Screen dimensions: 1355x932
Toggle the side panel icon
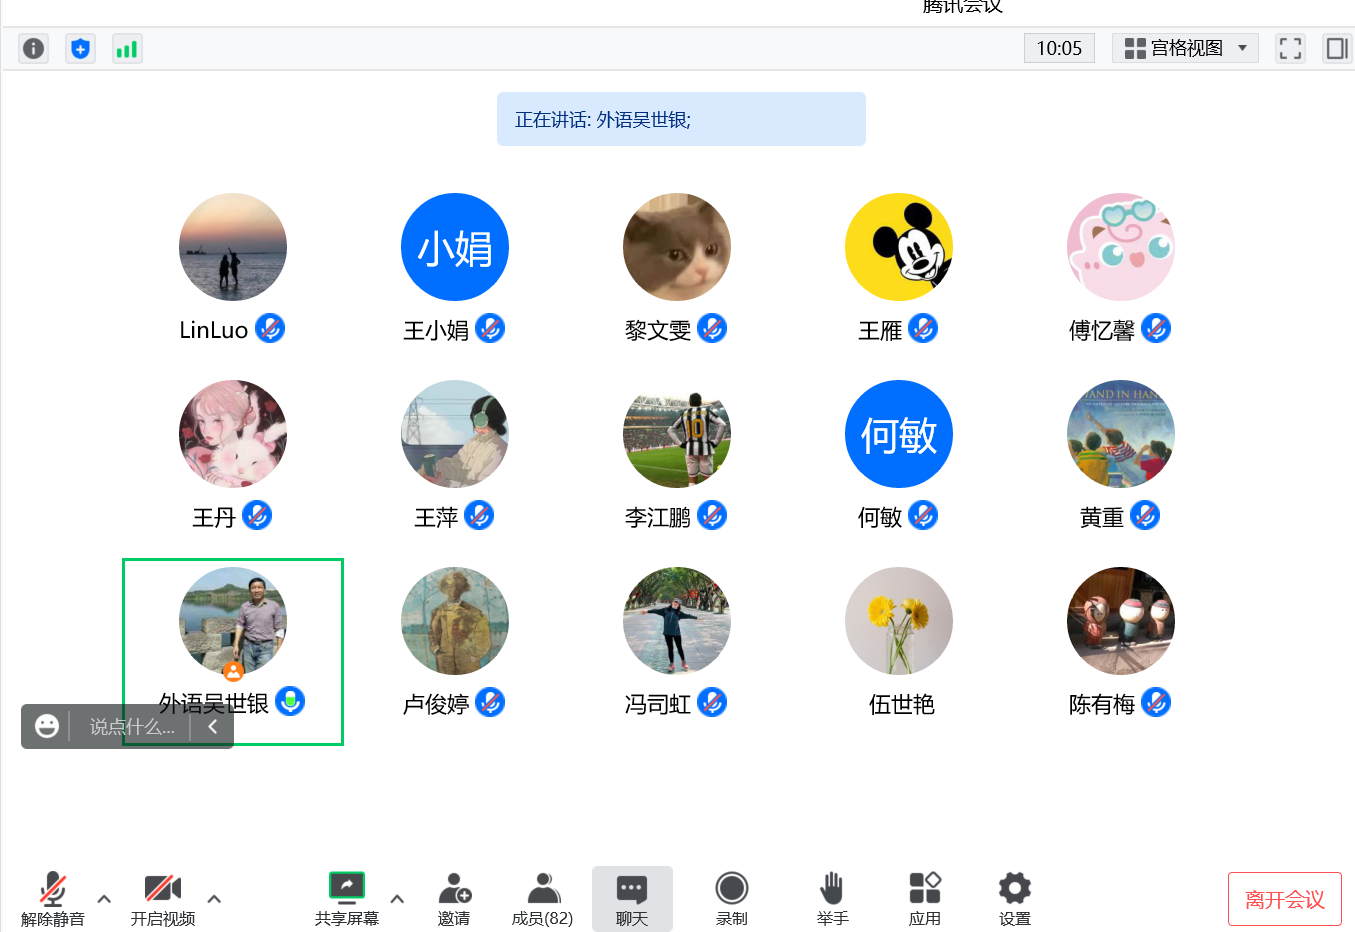pyautogui.click(x=1336, y=48)
